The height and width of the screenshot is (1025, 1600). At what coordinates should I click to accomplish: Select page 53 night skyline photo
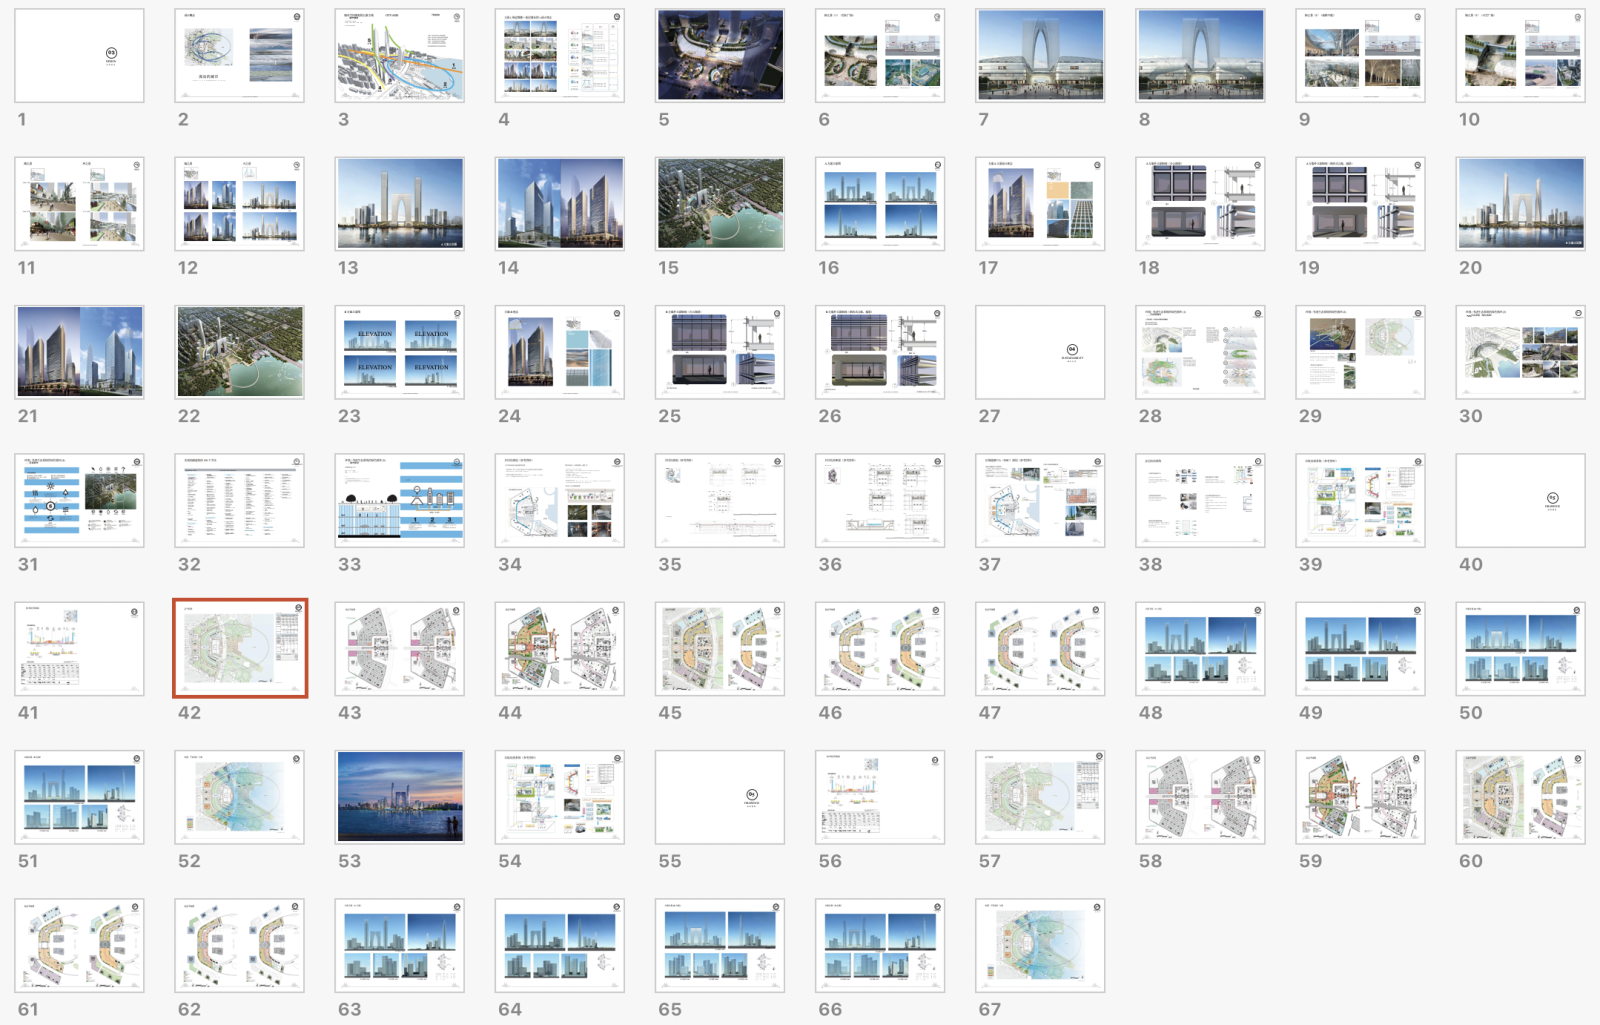click(400, 797)
